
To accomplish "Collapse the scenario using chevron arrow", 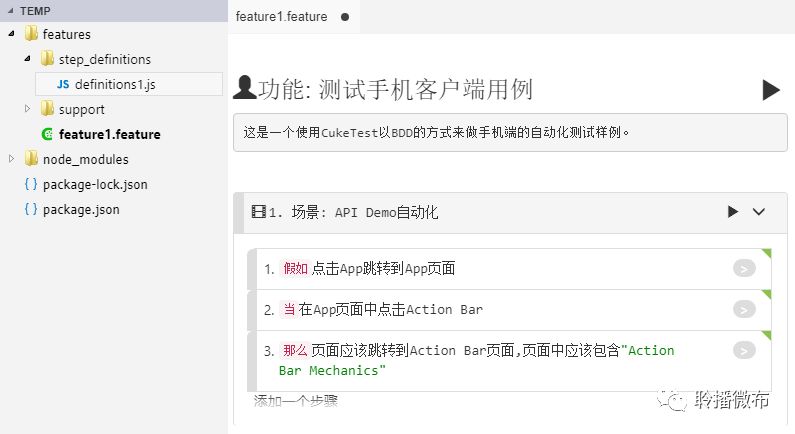I will coord(758,211).
